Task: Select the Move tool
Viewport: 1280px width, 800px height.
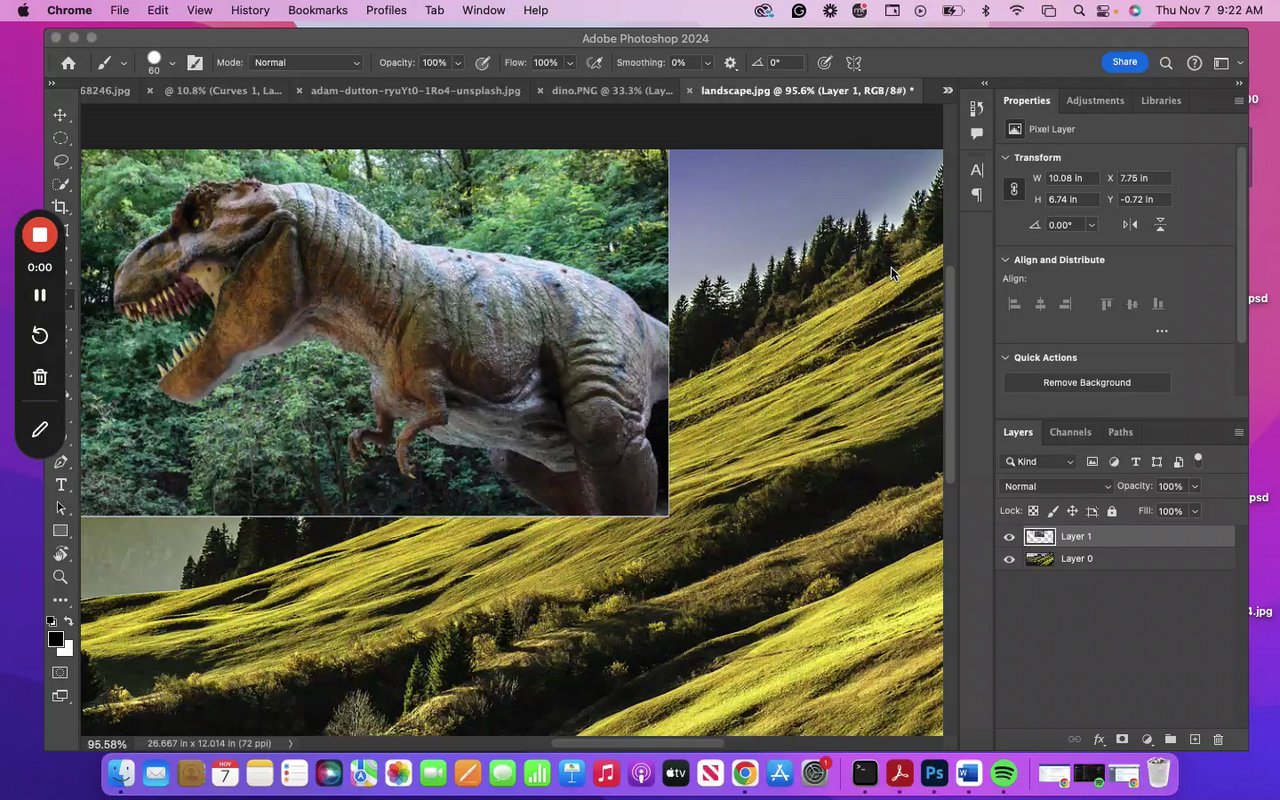Action: pos(60,115)
